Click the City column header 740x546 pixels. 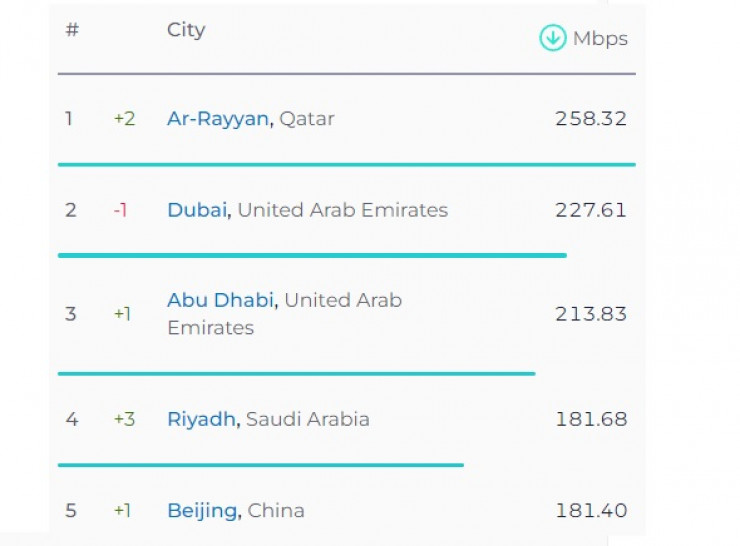tap(186, 30)
